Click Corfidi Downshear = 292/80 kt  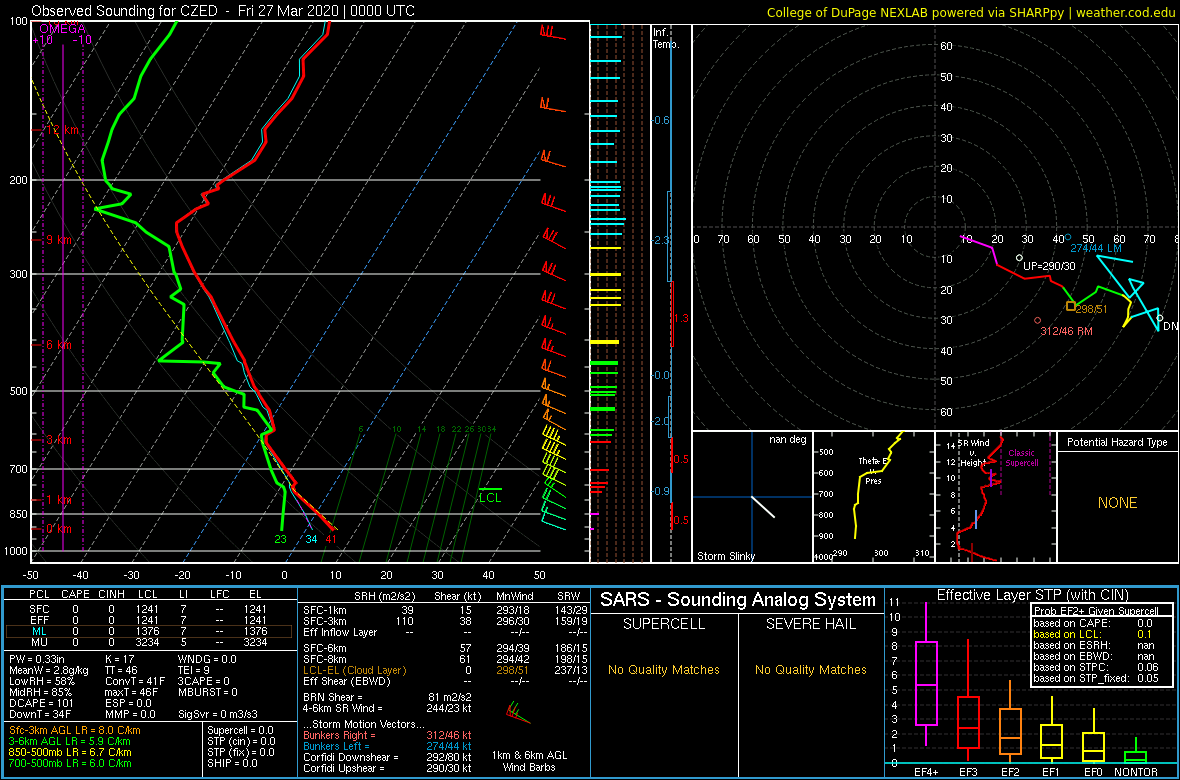tap(387, 757)
